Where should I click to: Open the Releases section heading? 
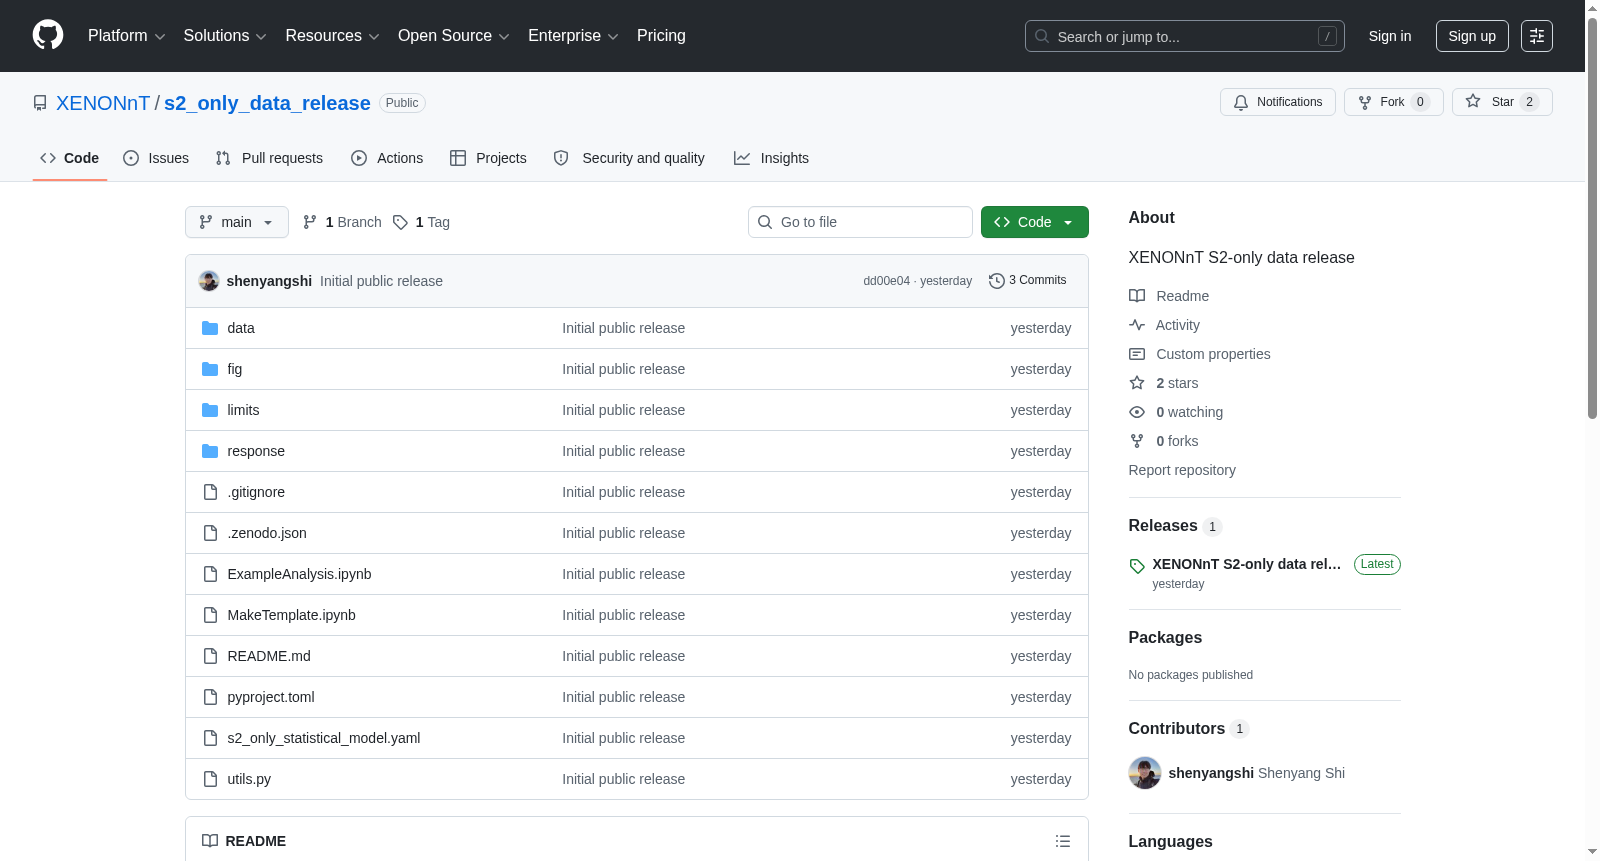pos(1163,526)
